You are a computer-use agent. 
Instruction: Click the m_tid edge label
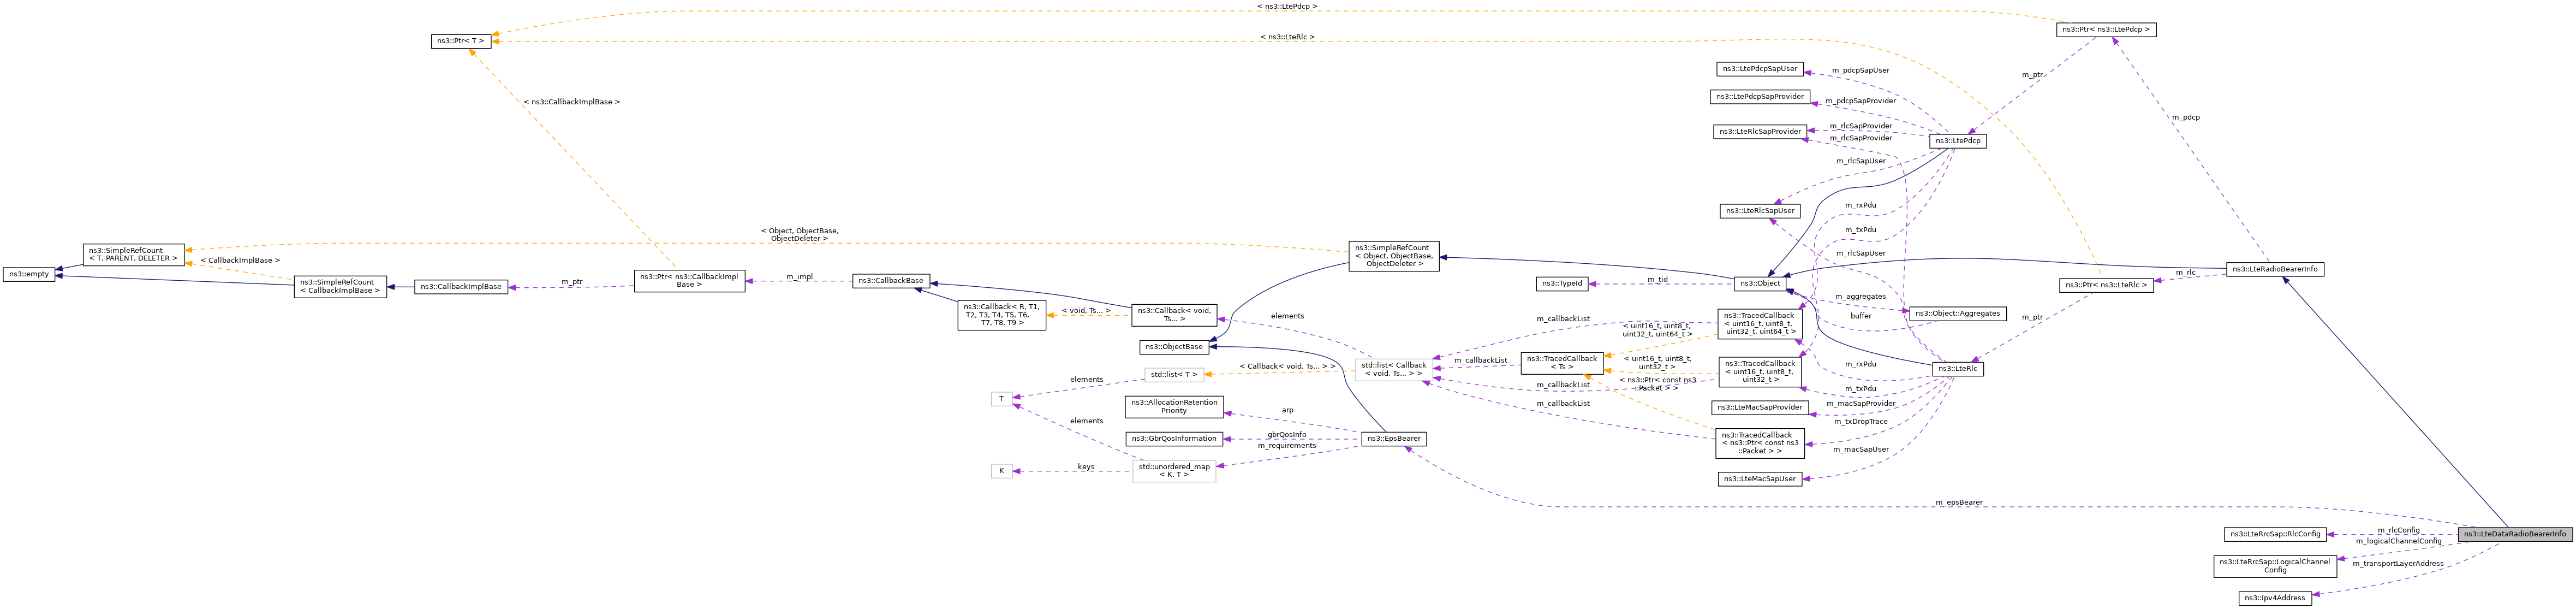click(x=1657, y=280)
